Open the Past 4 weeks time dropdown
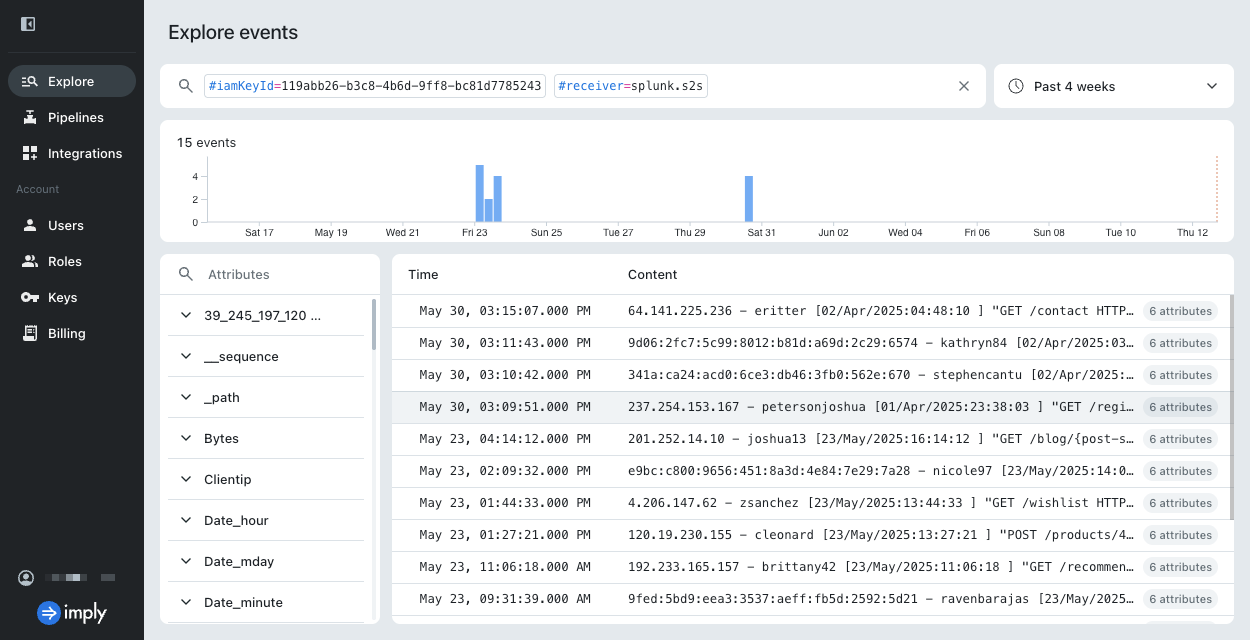Image resolution: width=1250 pixels, height=640 pixels. 1114,86
